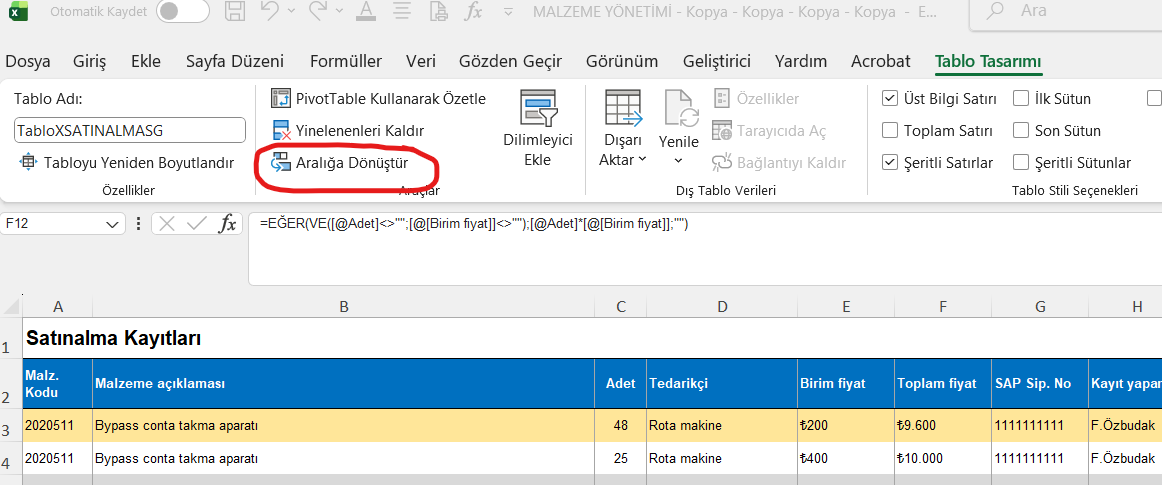Switch to the Formüller tab
1162x485 pixels.
(x=346, y=62)
